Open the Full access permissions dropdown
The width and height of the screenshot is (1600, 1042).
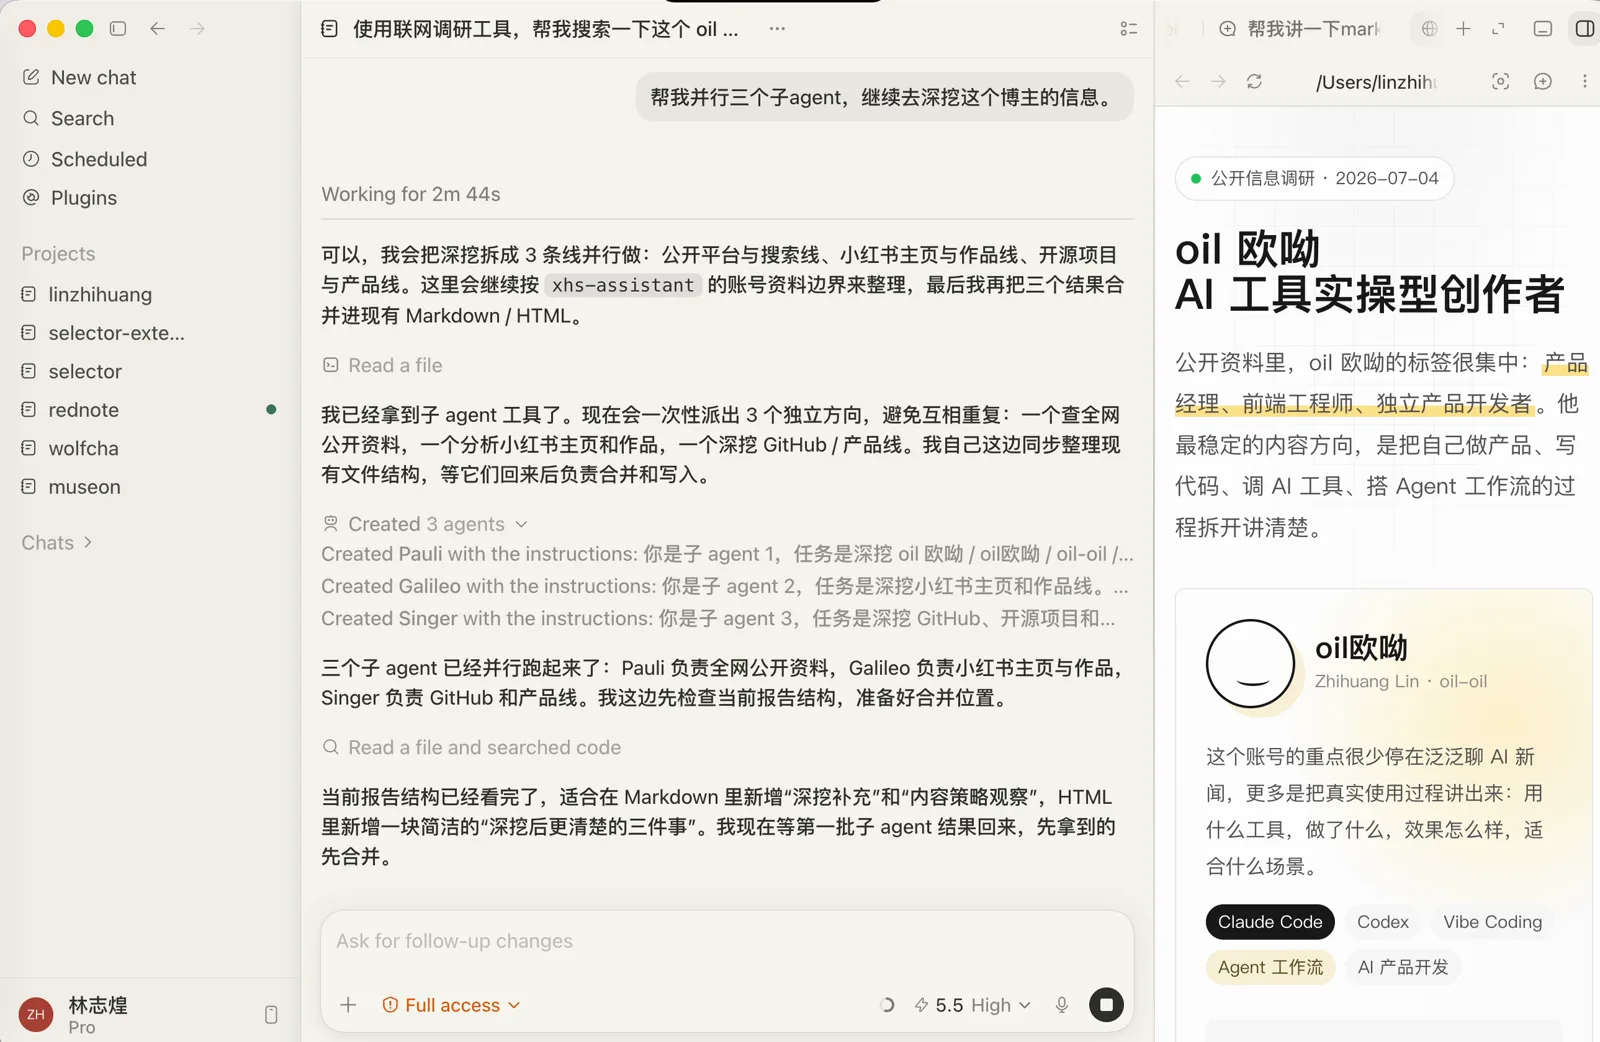pos(451,1005)
